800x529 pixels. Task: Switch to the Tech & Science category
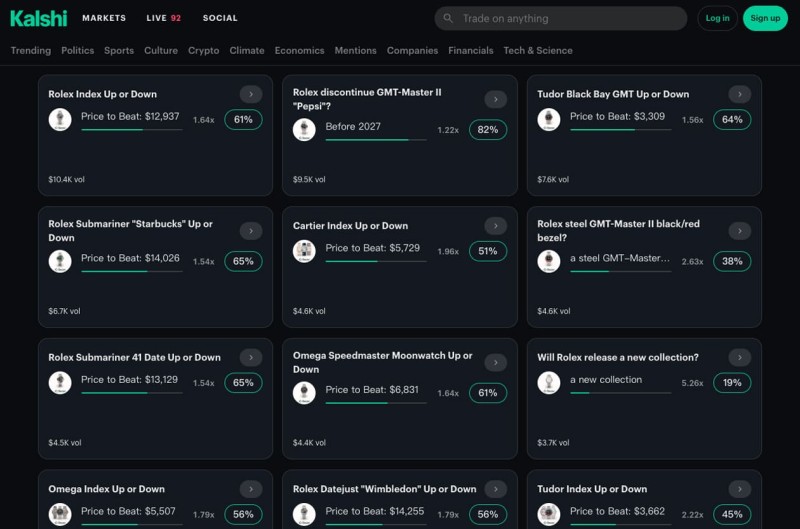[x=538, y=50]
